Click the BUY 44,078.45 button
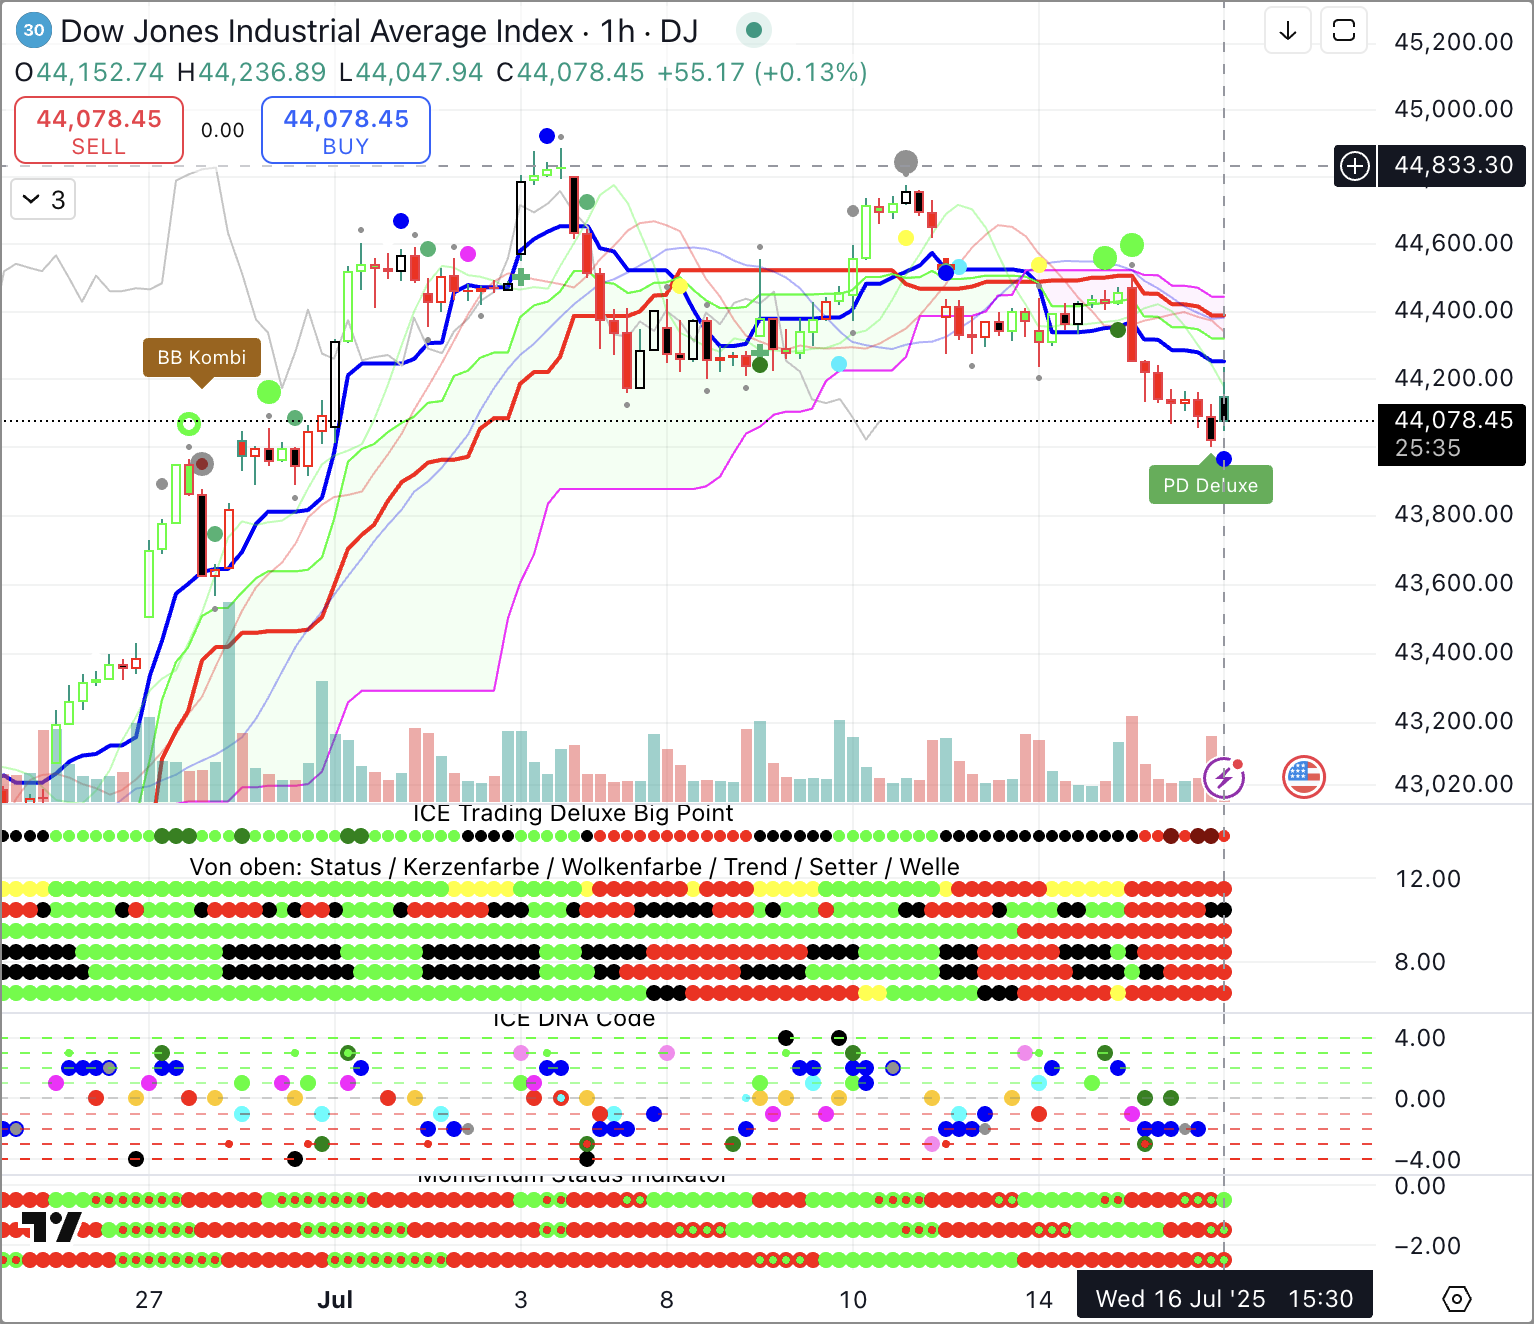The width and height of the screenshot is (1534, 1324). 346,130
